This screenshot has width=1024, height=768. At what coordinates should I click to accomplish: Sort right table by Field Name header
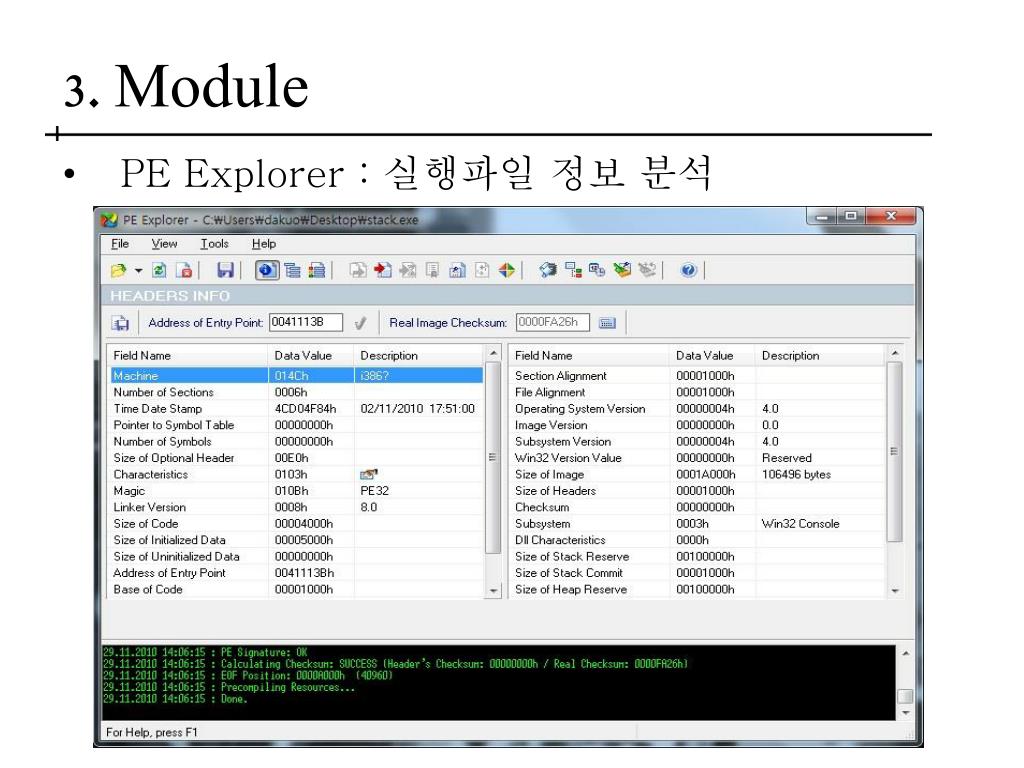click(590, 355)
